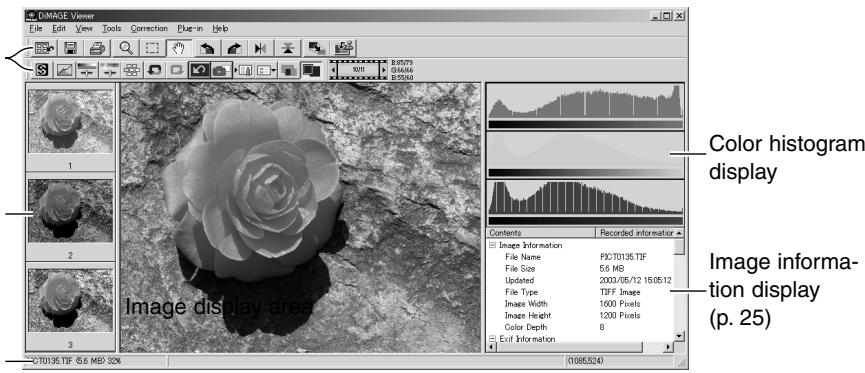Select the dashed rectangle crop selection tool
Image resolution: width=865 pixels, height=373 pixels.
tap(152, 48)
